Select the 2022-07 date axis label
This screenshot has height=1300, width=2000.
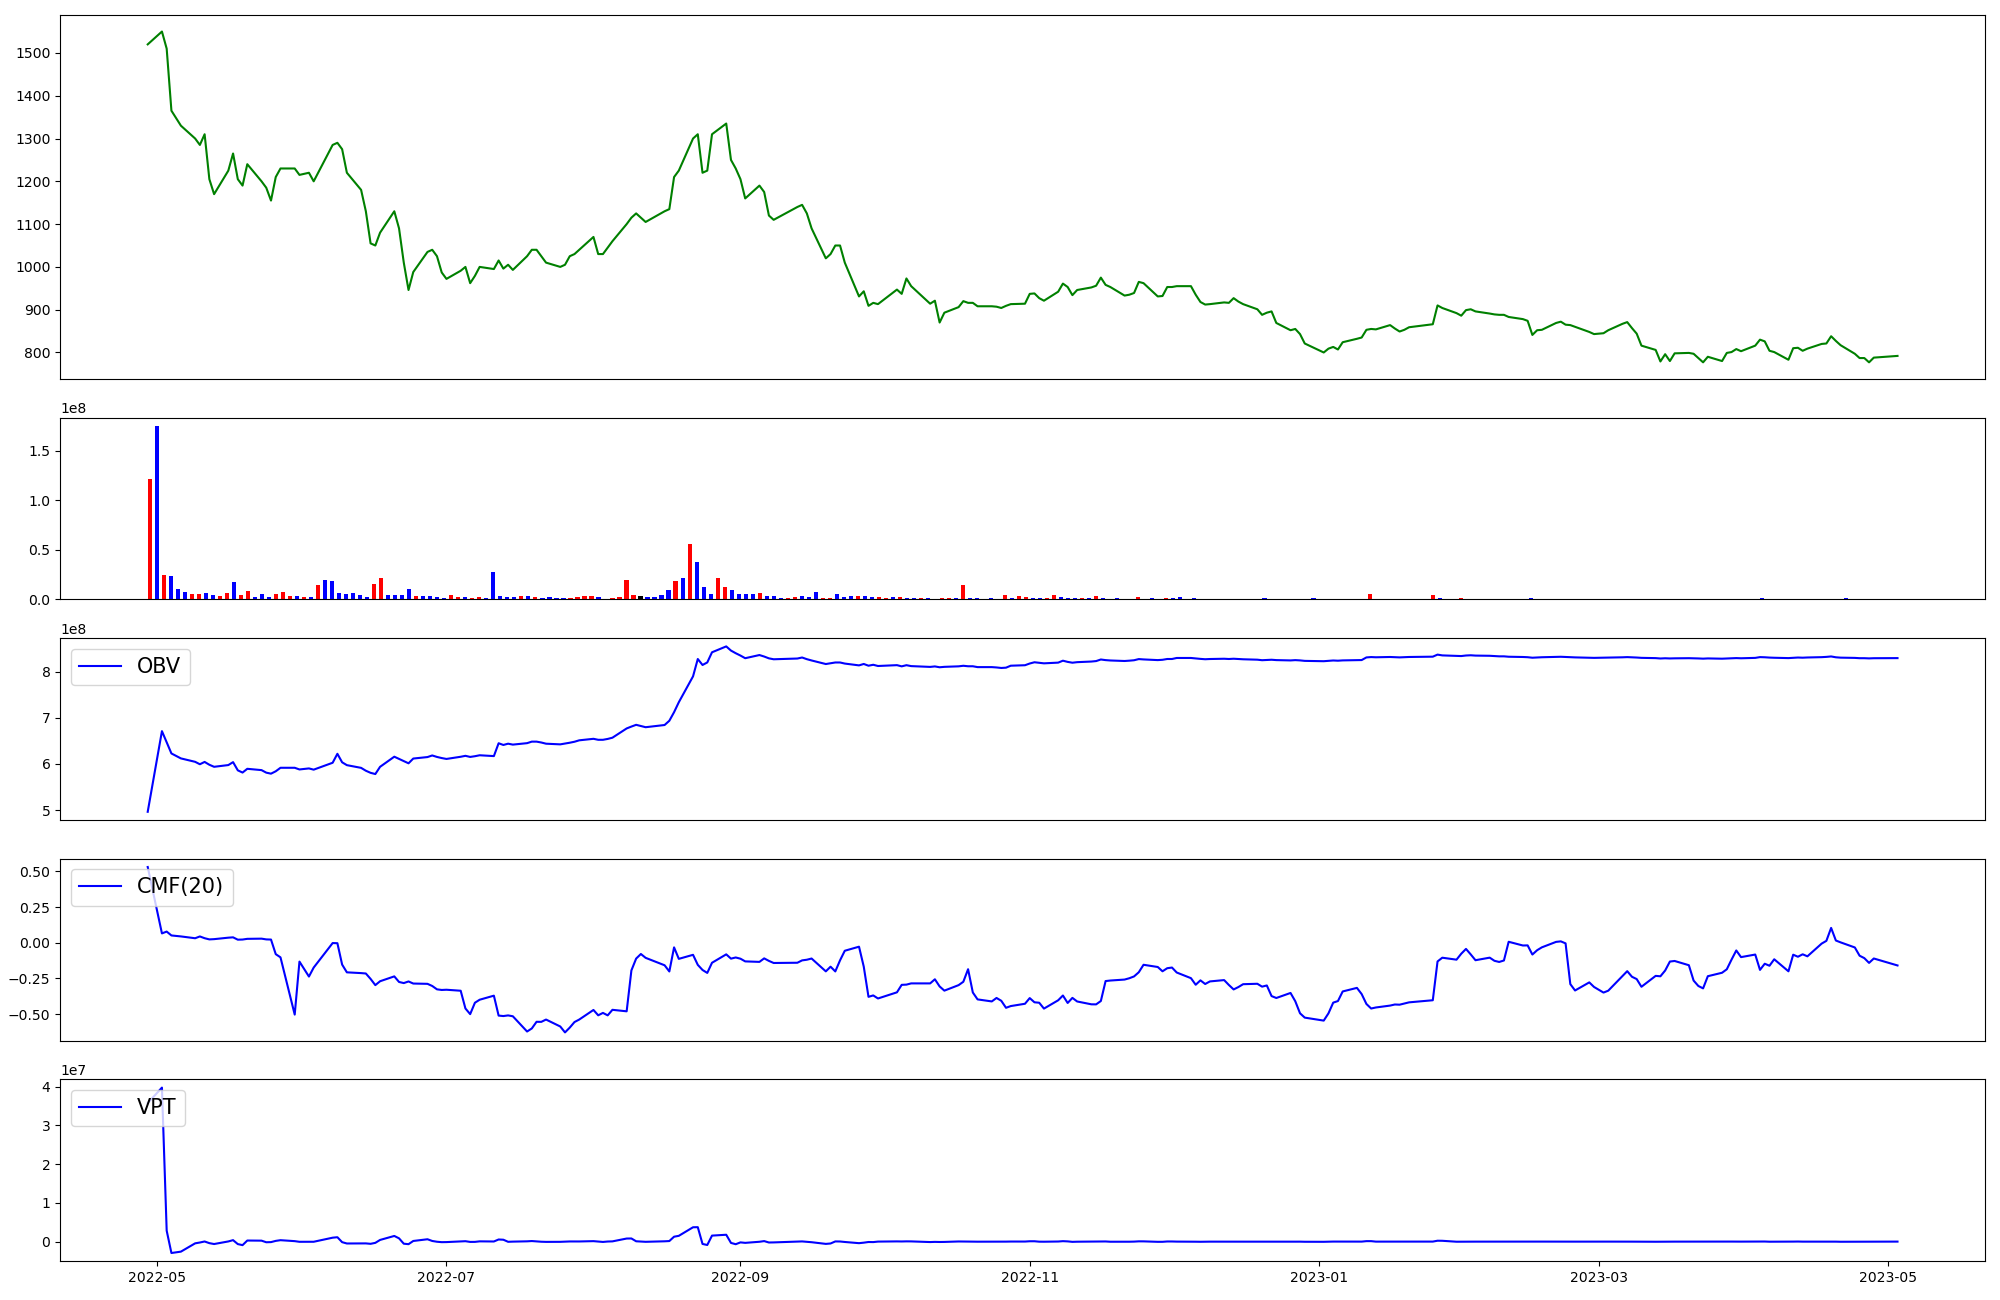[x=446, y=1277]
